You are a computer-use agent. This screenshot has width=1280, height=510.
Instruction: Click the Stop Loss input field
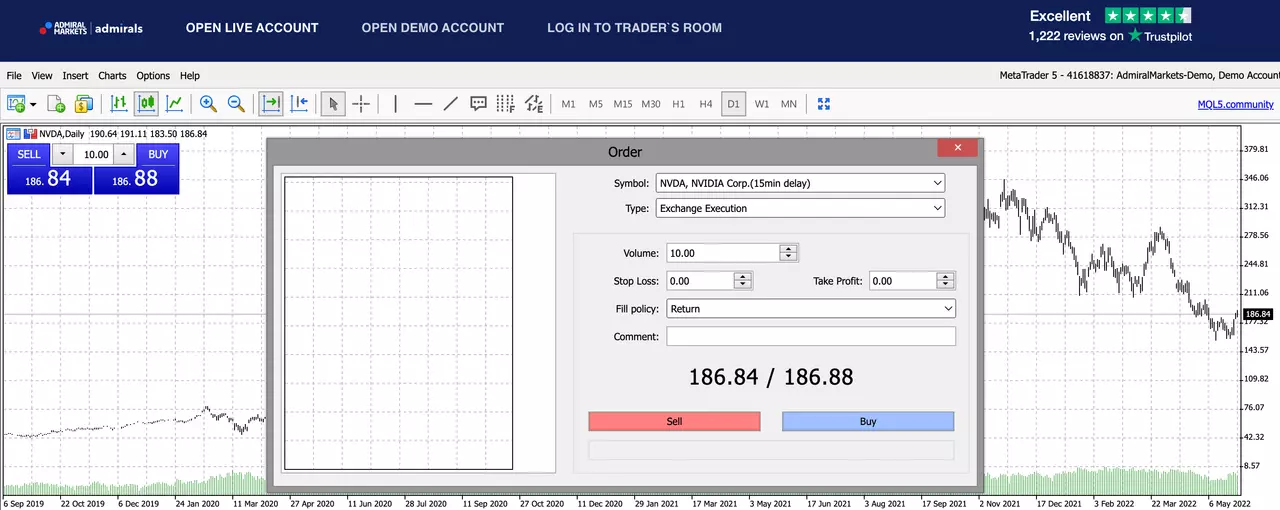tap(700, 281)
